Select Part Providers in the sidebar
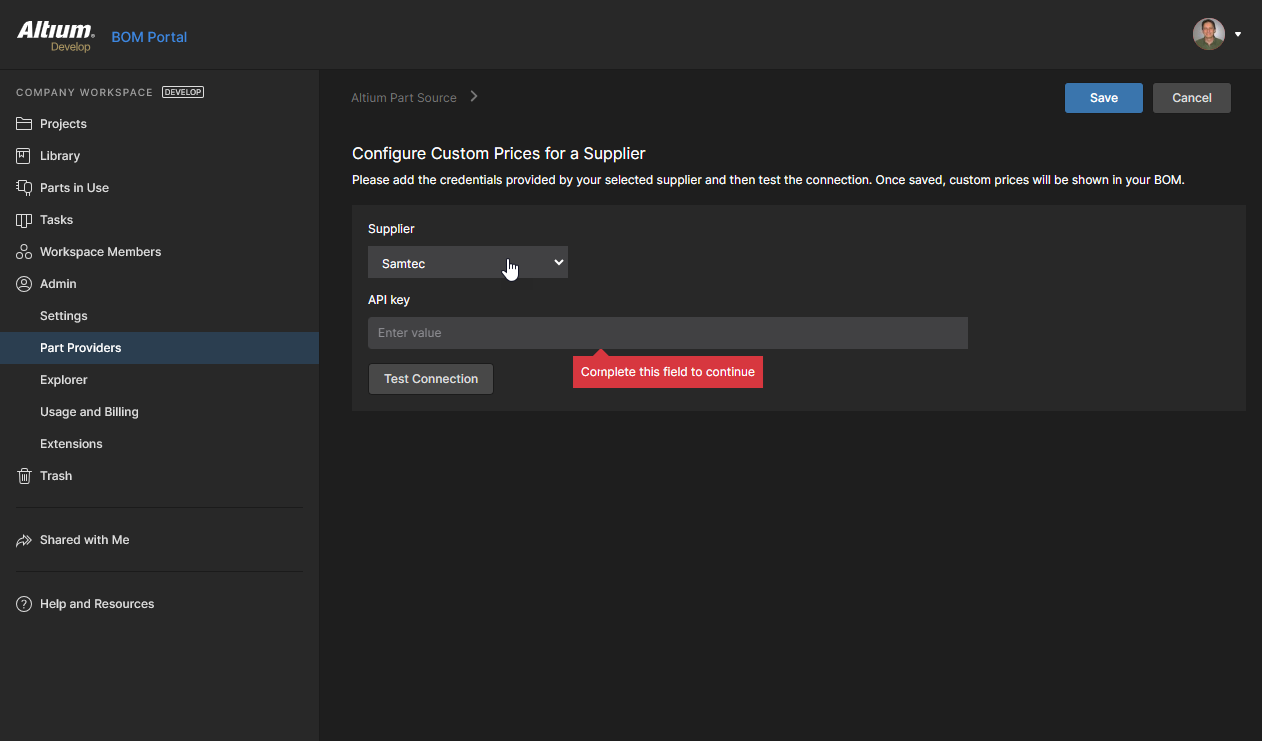 pyautogui.click(x=81, y=348)
